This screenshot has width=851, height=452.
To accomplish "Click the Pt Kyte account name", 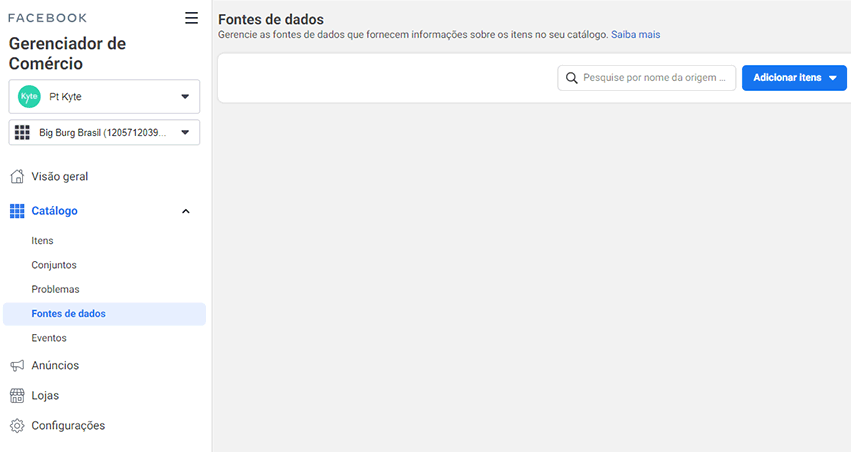I will click(x=65, y=97).
